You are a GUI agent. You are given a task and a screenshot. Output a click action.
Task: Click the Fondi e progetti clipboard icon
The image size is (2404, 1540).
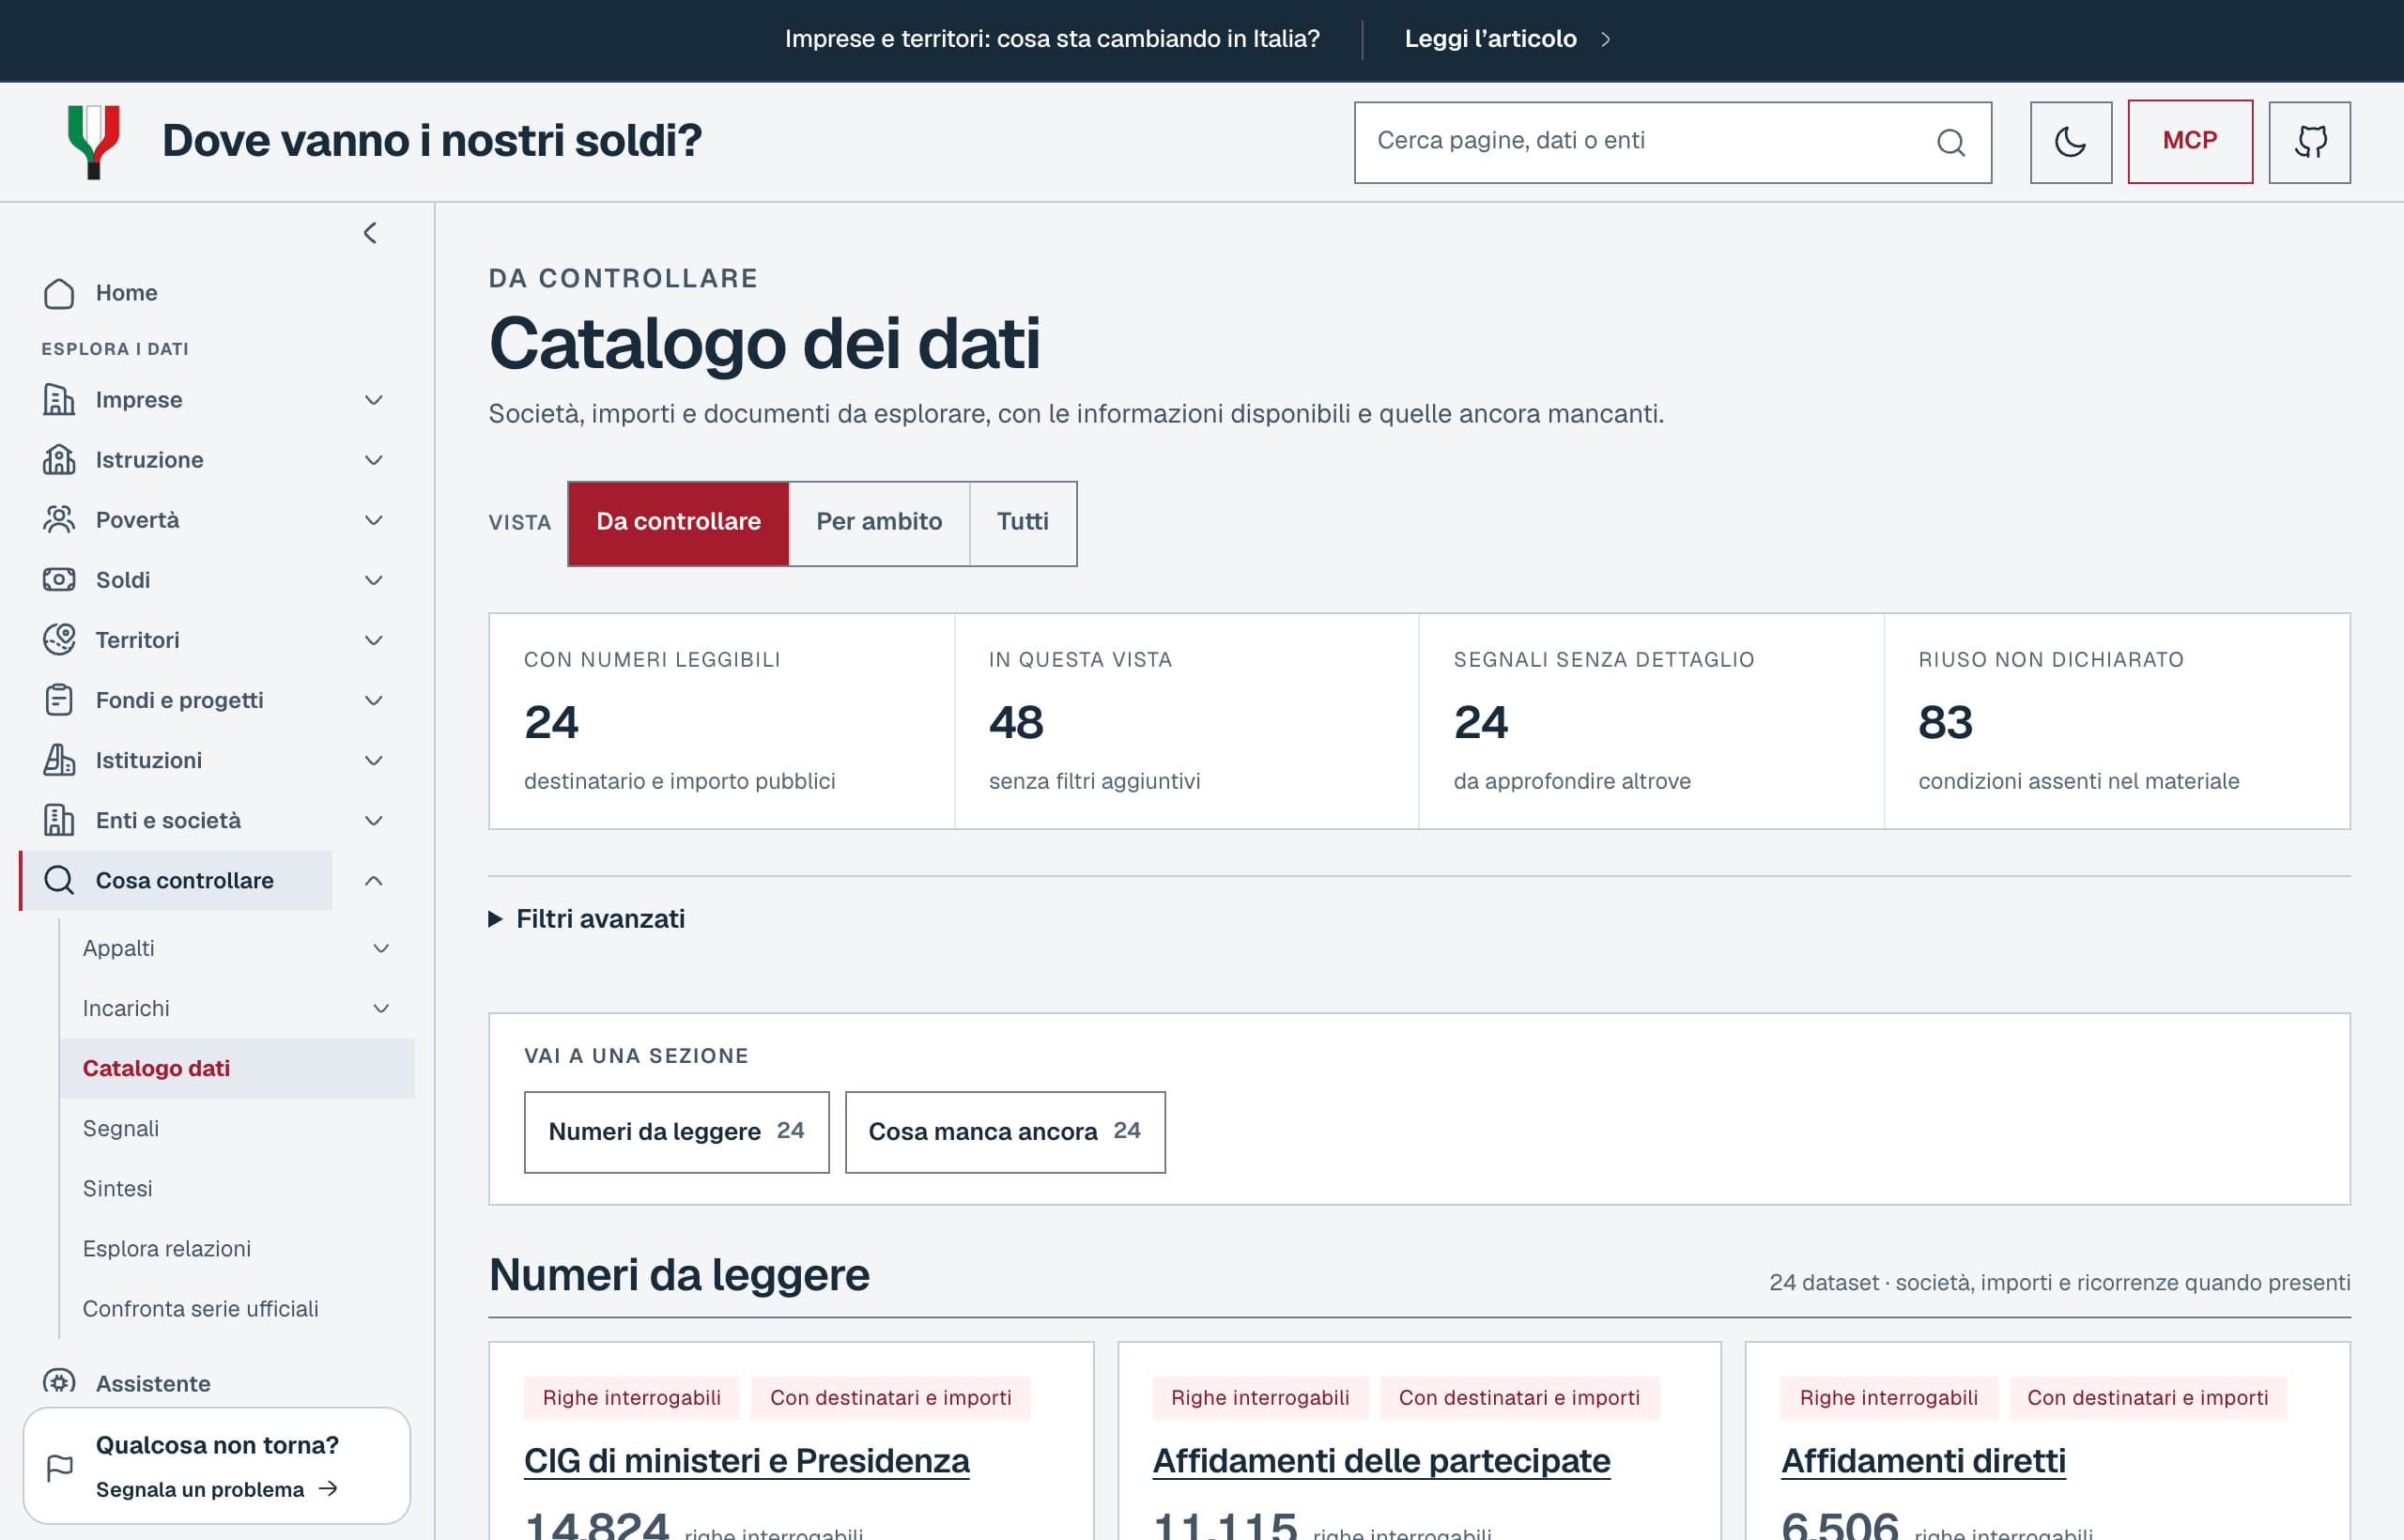pos(59,700)
